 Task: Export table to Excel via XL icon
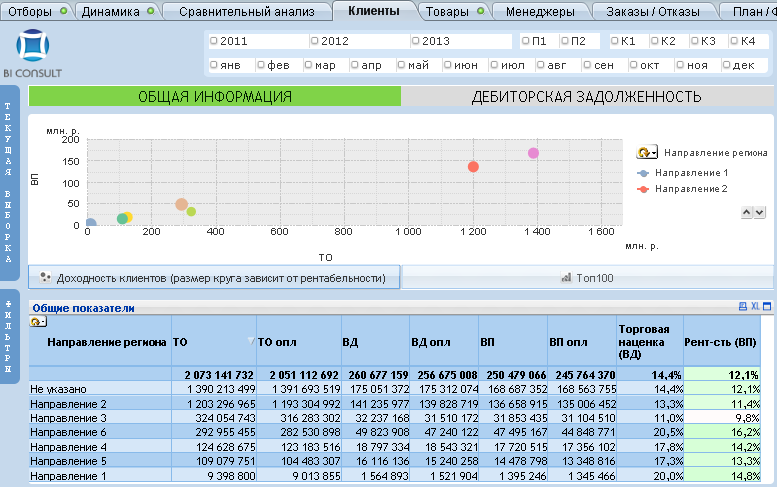(755, 306)
